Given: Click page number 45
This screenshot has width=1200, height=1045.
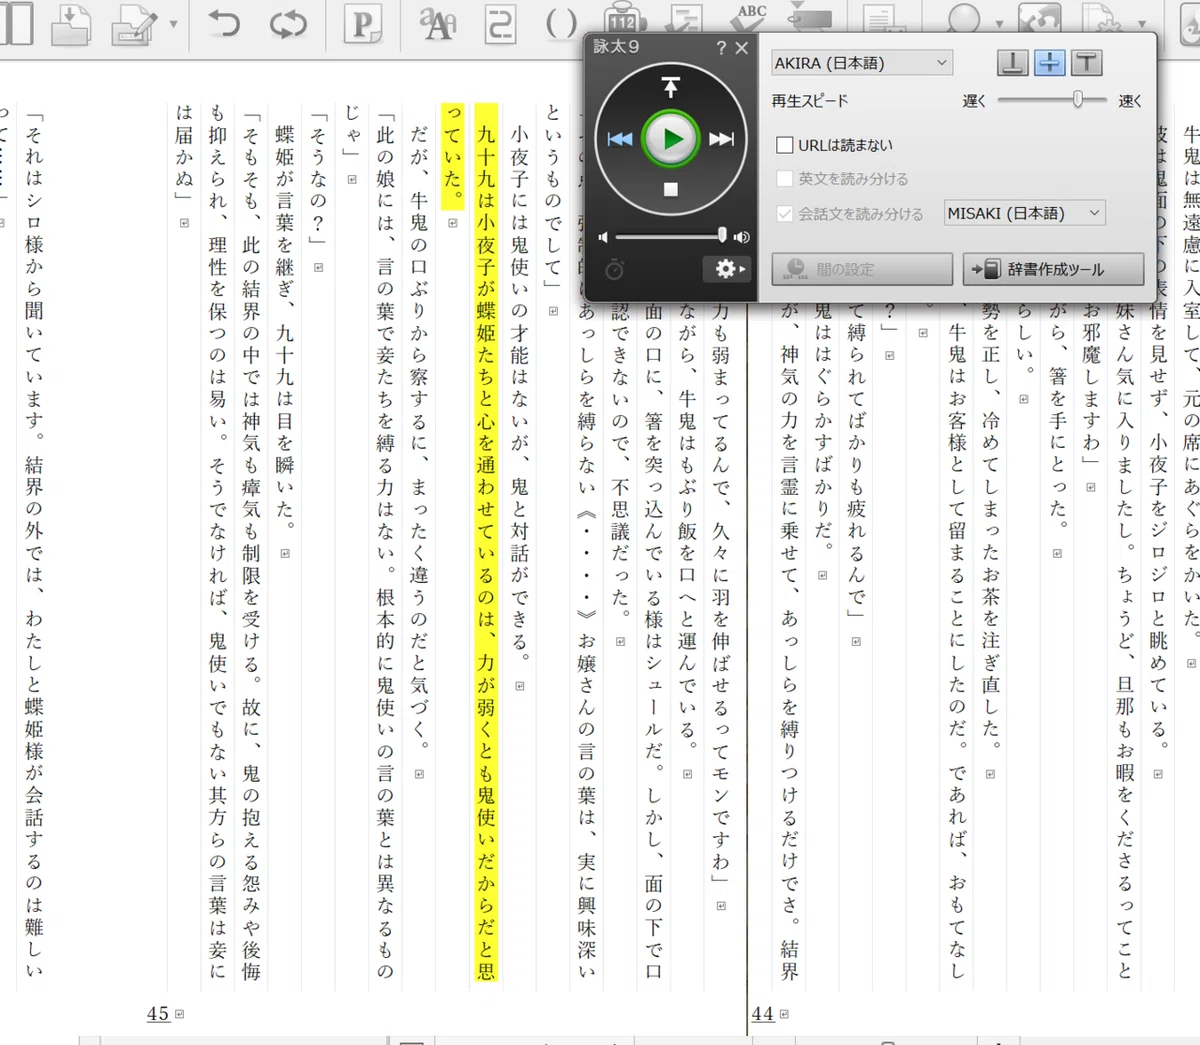Looking at the screenshot, I should coord(158,1014).
